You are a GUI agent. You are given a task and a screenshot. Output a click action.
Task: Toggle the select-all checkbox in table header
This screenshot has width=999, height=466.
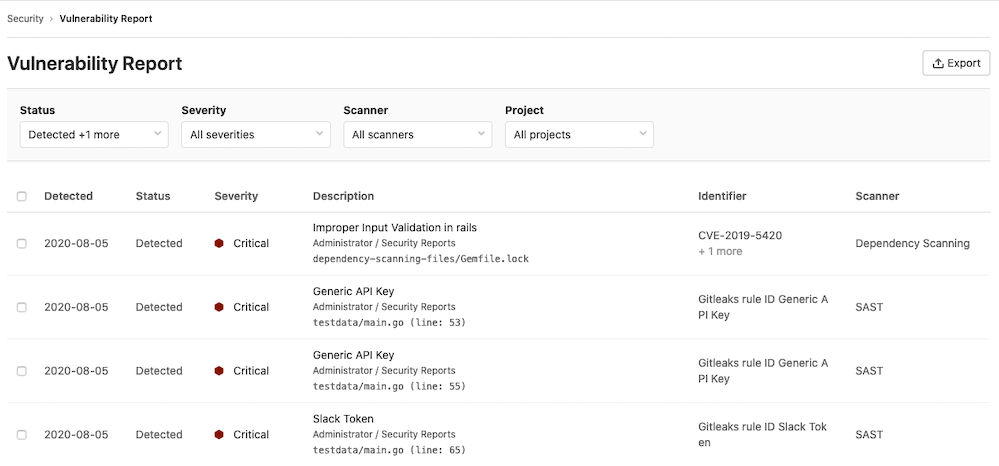coord(22,197)
